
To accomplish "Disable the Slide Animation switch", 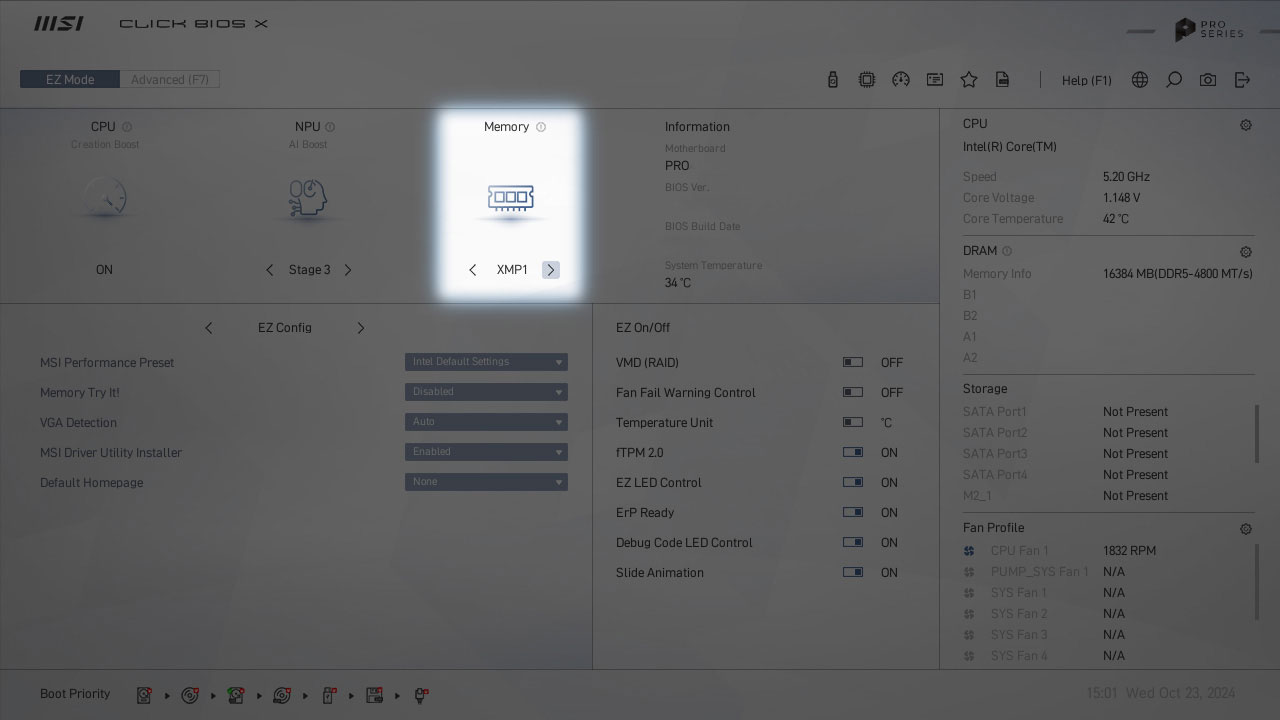I will tap(852, 573).
